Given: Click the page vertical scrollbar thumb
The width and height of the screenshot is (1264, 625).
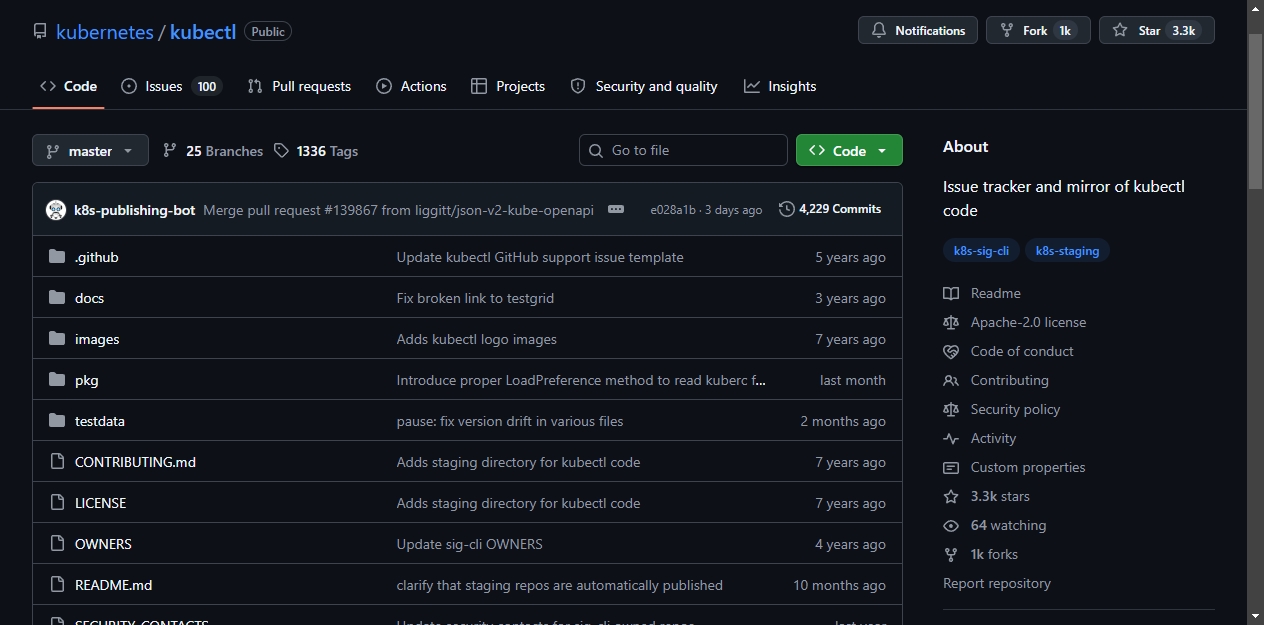Looking at the screenshot, I should [x=1255, y=110].
